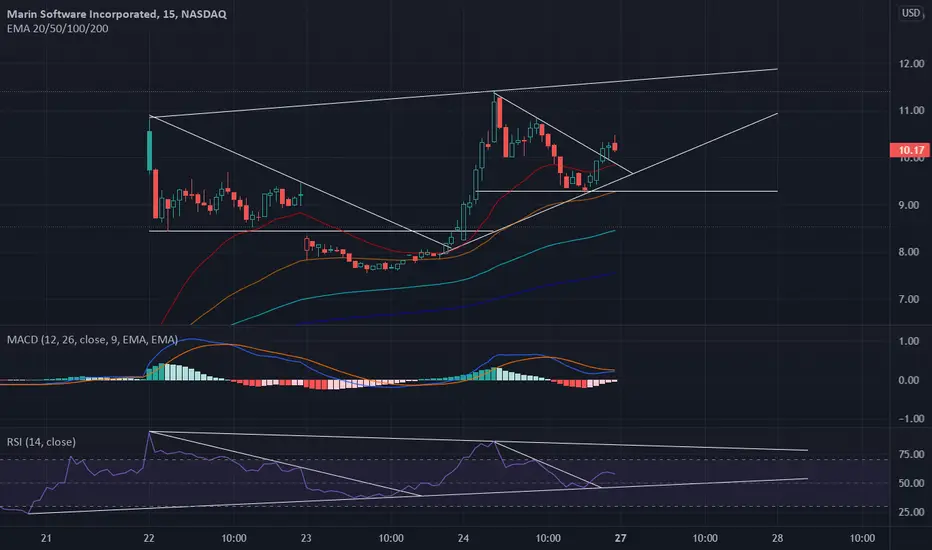This screenshot has height=550, width=932.
Task: Click date label 28 on time axis
Action: (x=777, y=539)
